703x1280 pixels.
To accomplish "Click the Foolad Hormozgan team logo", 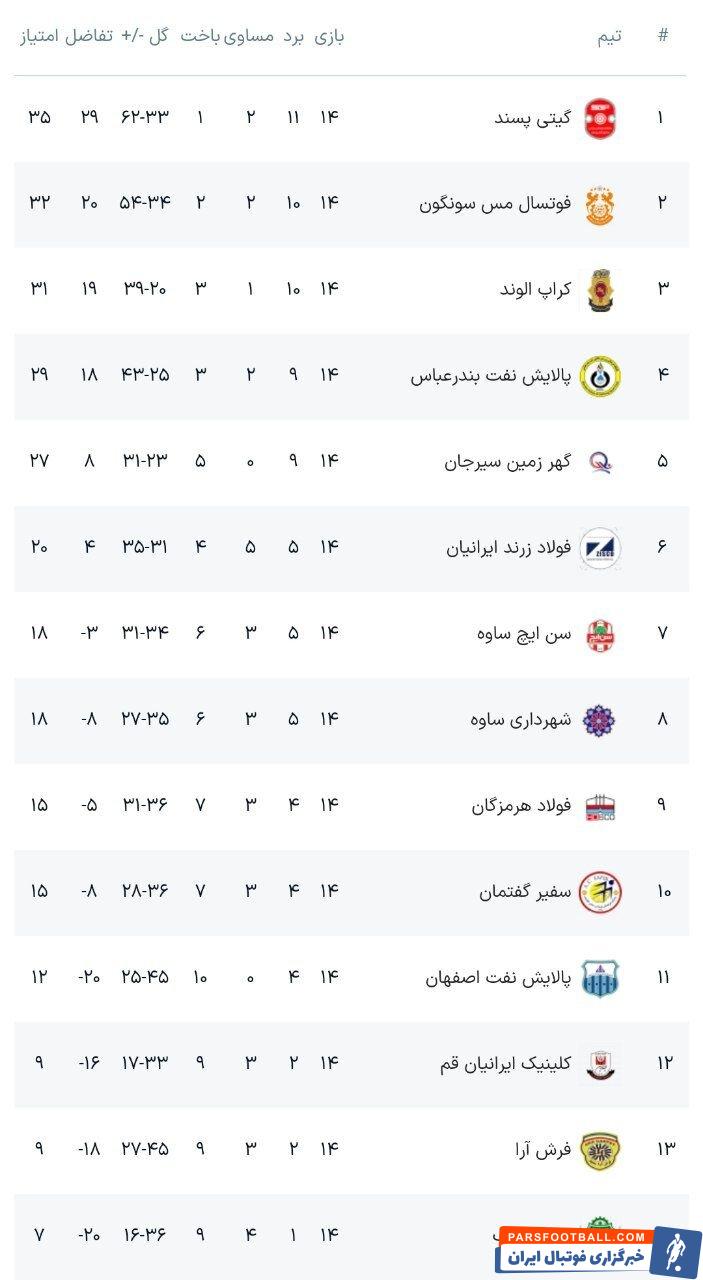I will point(599,806).
